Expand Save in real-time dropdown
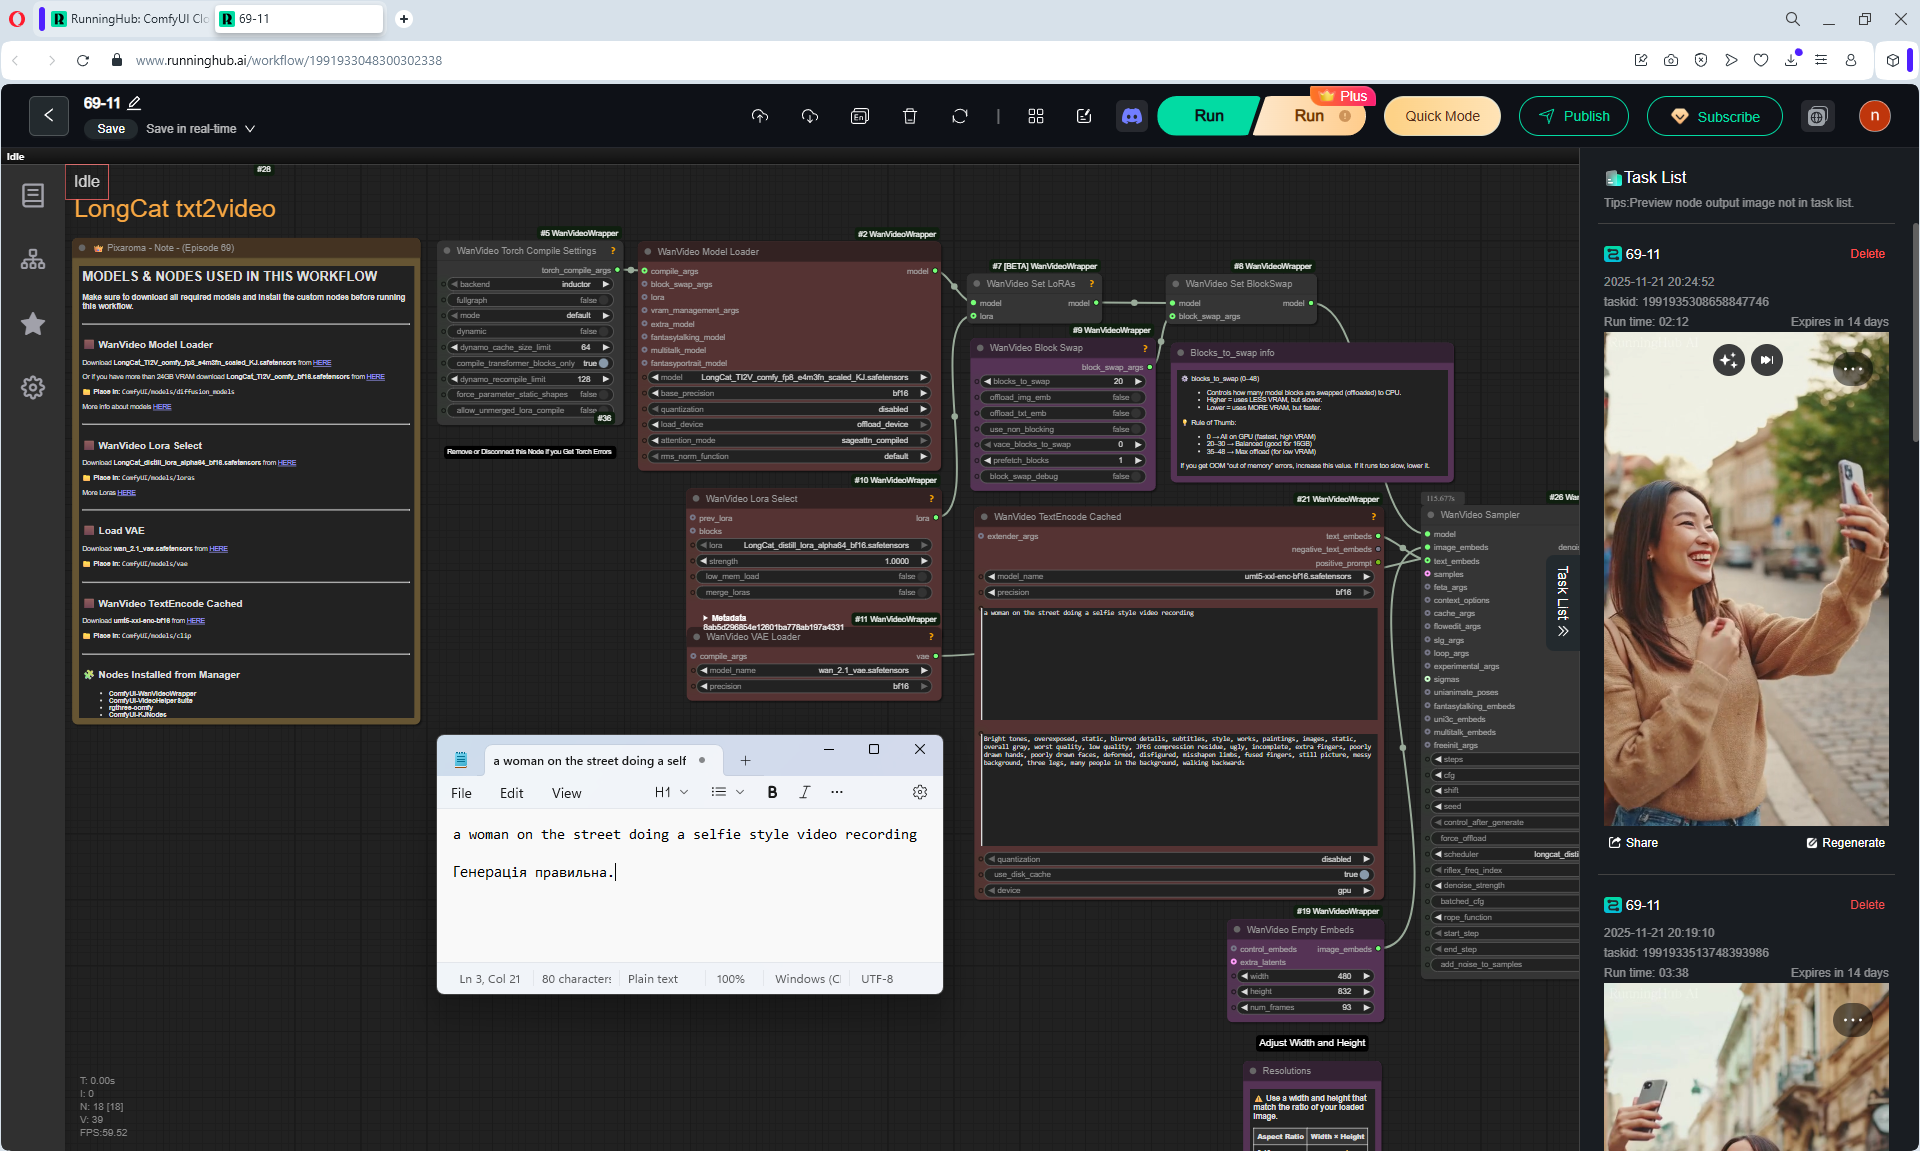The image size is (1920, 1151). click(250, 129)
